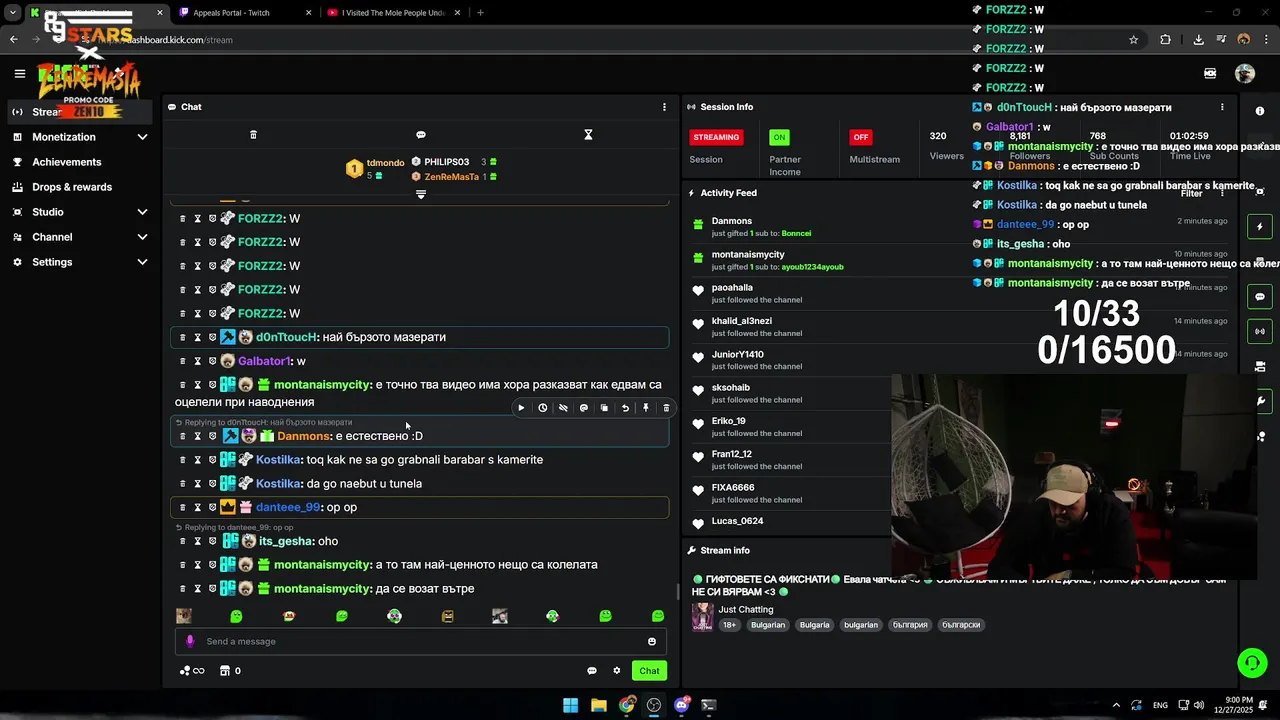
Task: Toggle the Multistream OFF switch
Action: pos(860,137)
